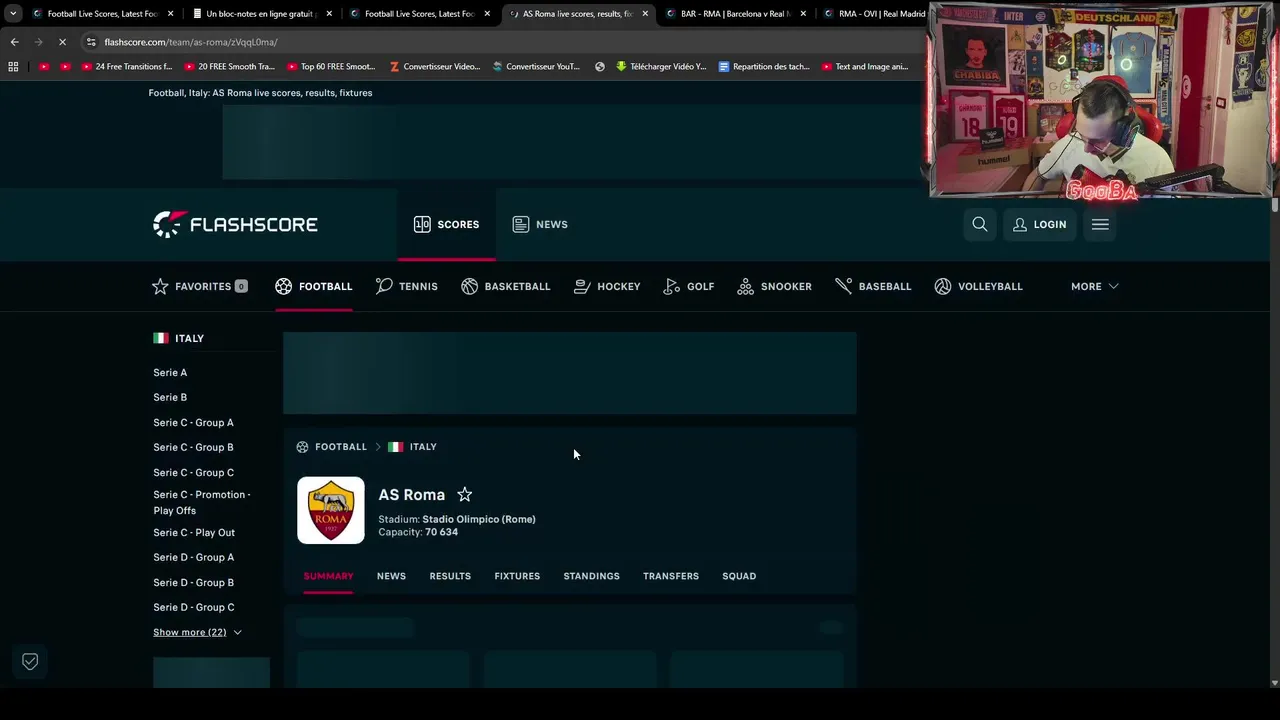Select the Tennis sport

click(x=407, y=286)
